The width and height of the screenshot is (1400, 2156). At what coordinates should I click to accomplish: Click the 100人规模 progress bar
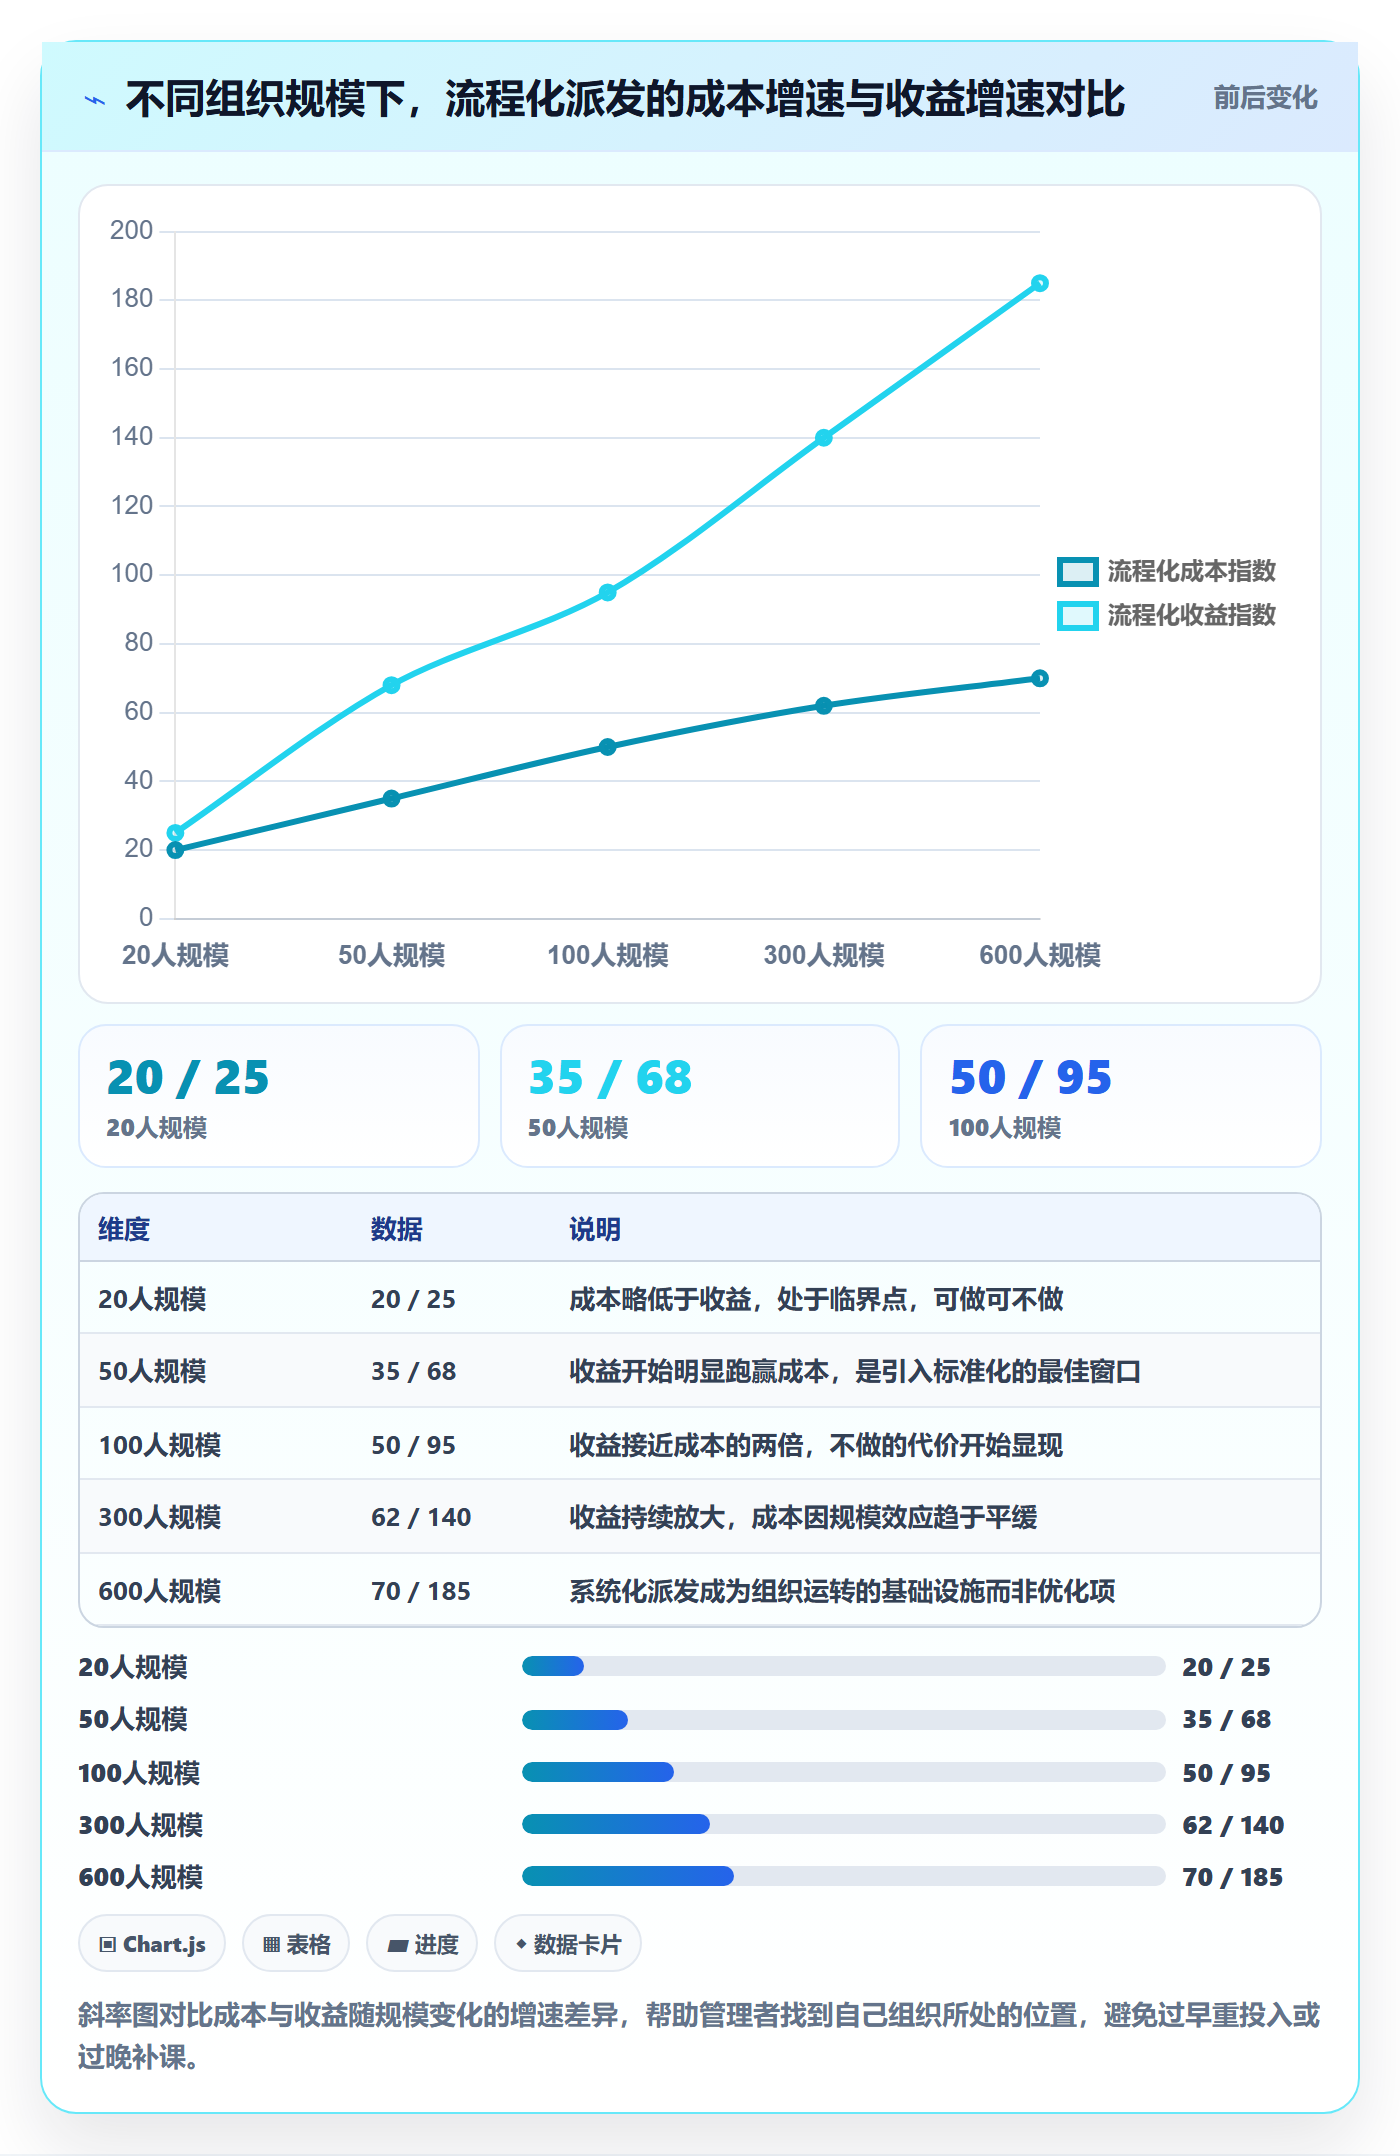843,1772
